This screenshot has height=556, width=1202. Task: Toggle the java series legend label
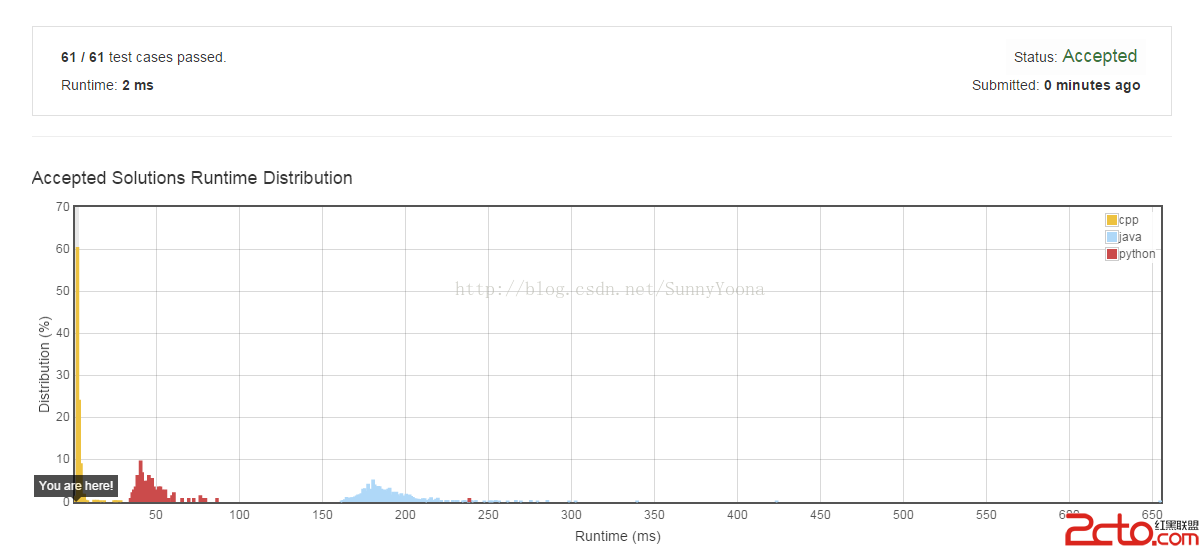click(1130, 237)
